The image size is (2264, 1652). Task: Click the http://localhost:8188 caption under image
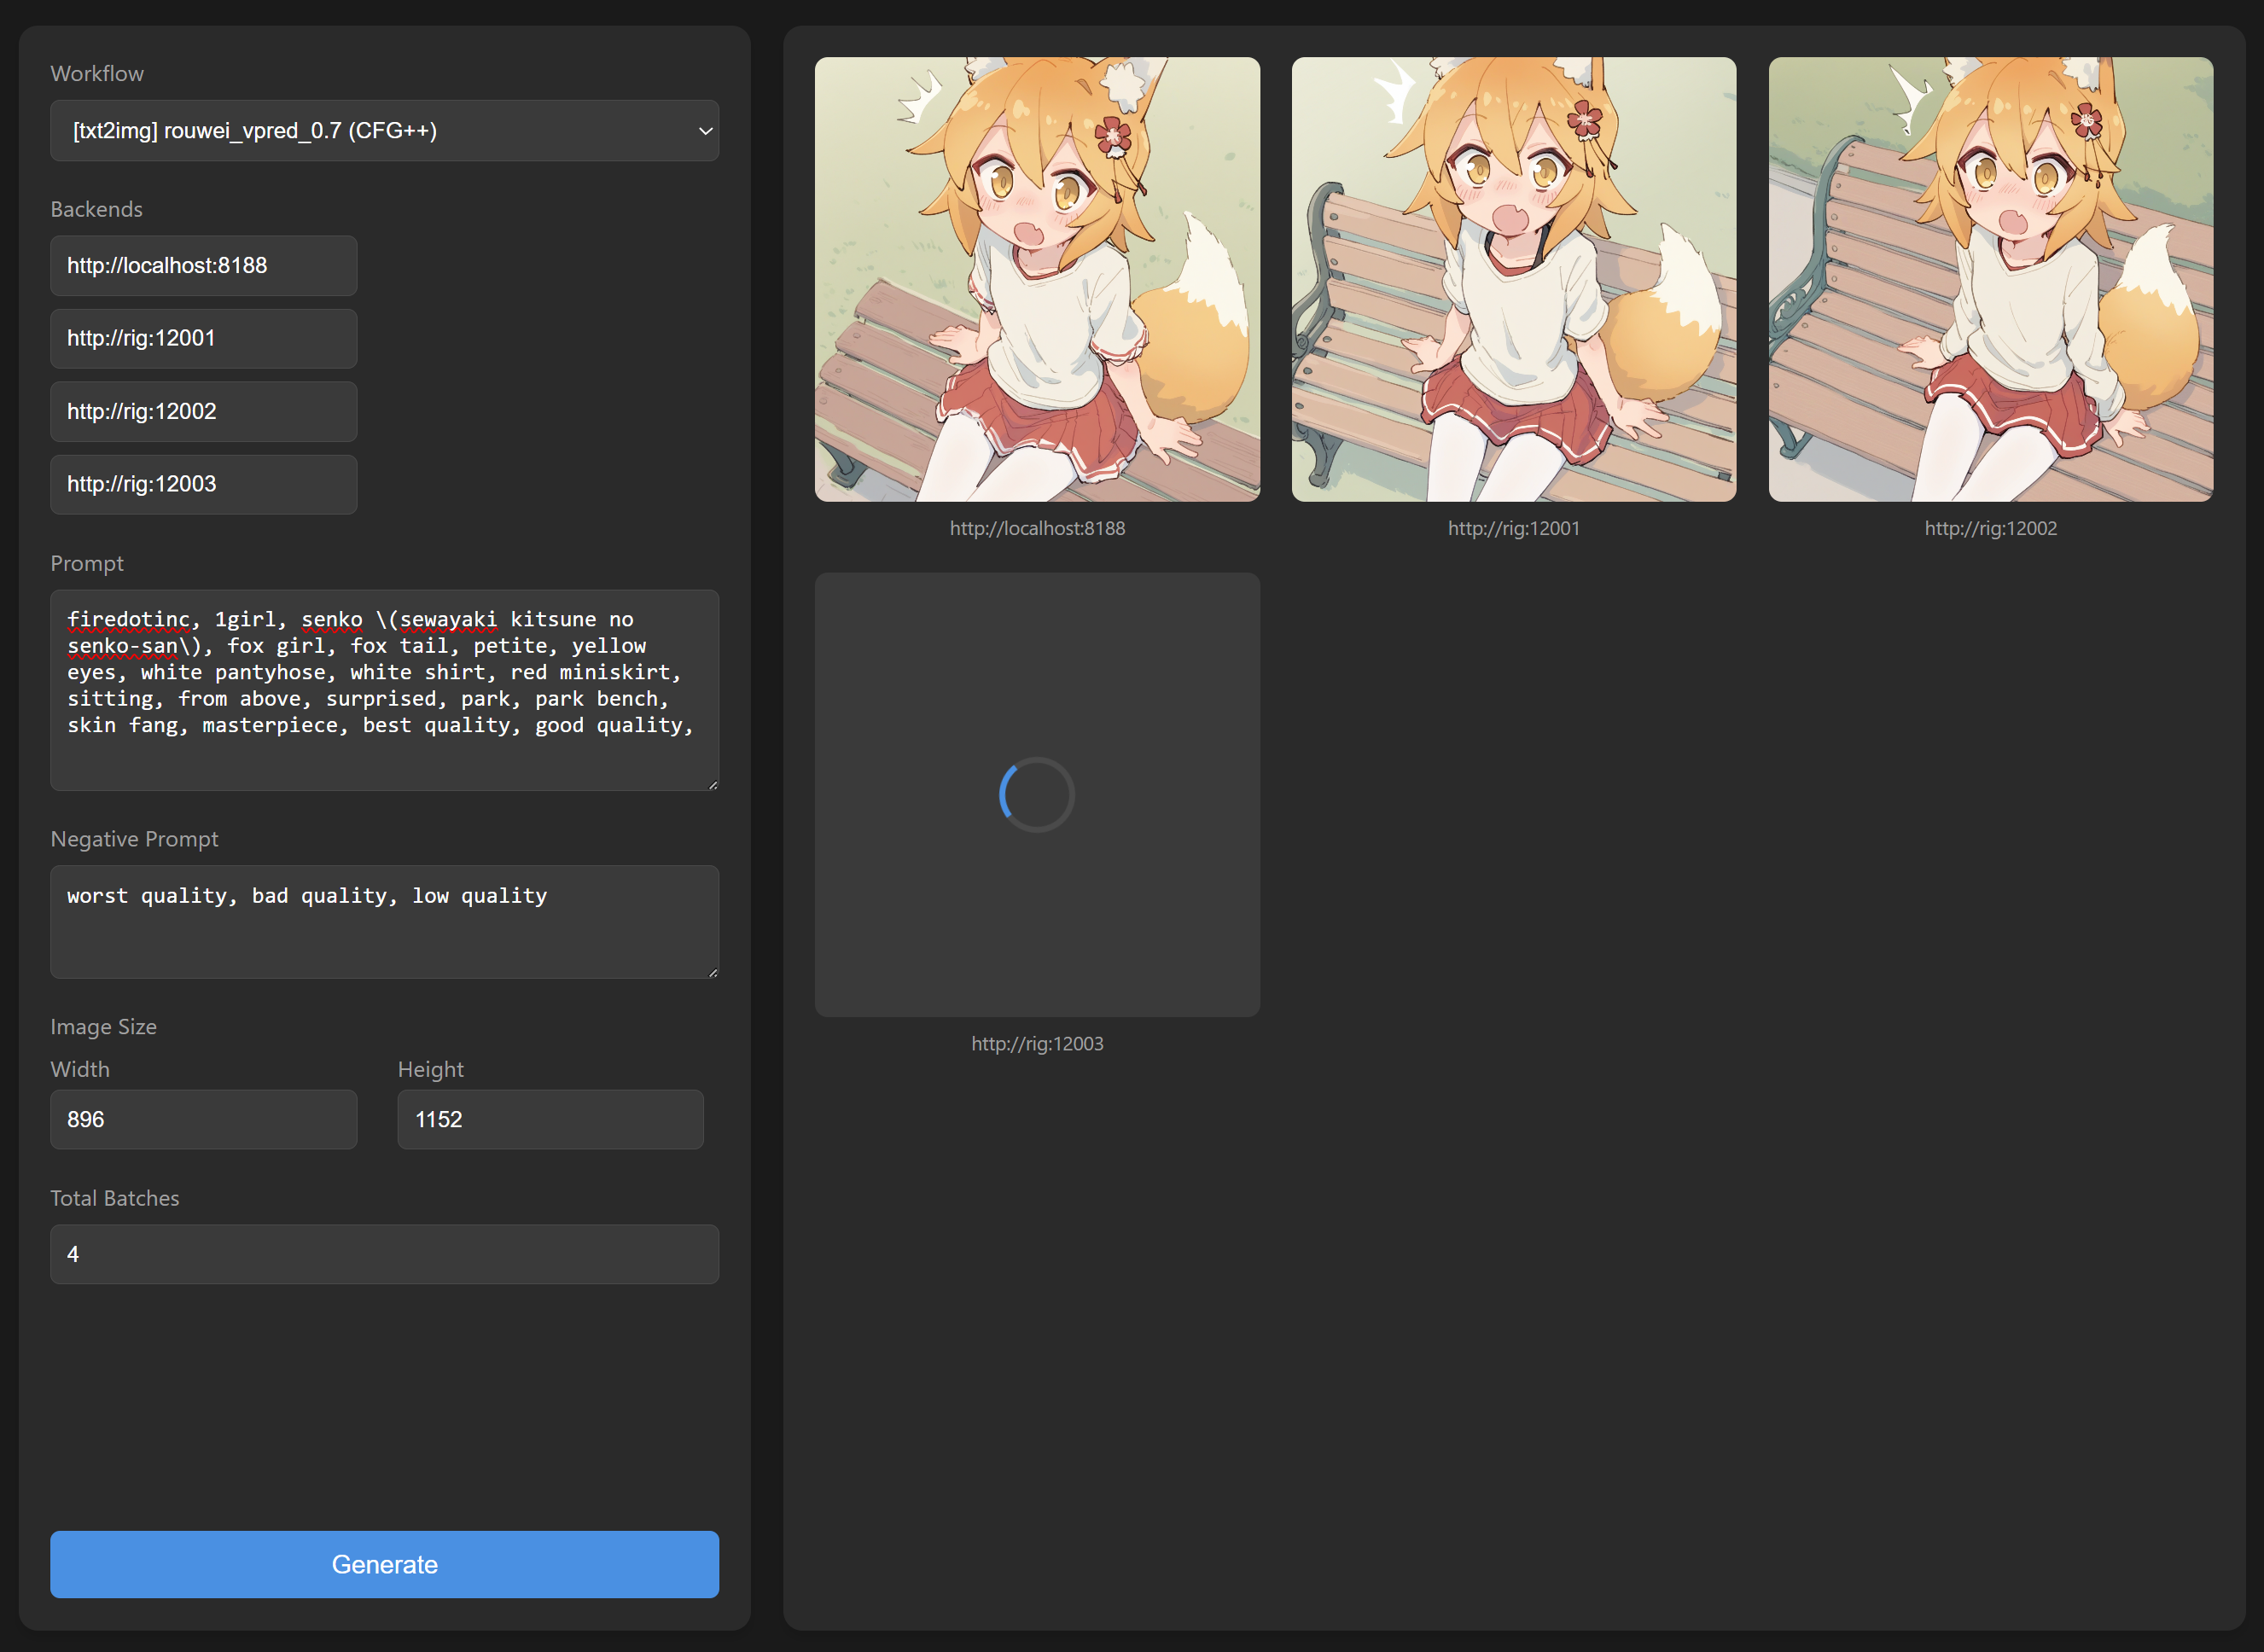1037,529
